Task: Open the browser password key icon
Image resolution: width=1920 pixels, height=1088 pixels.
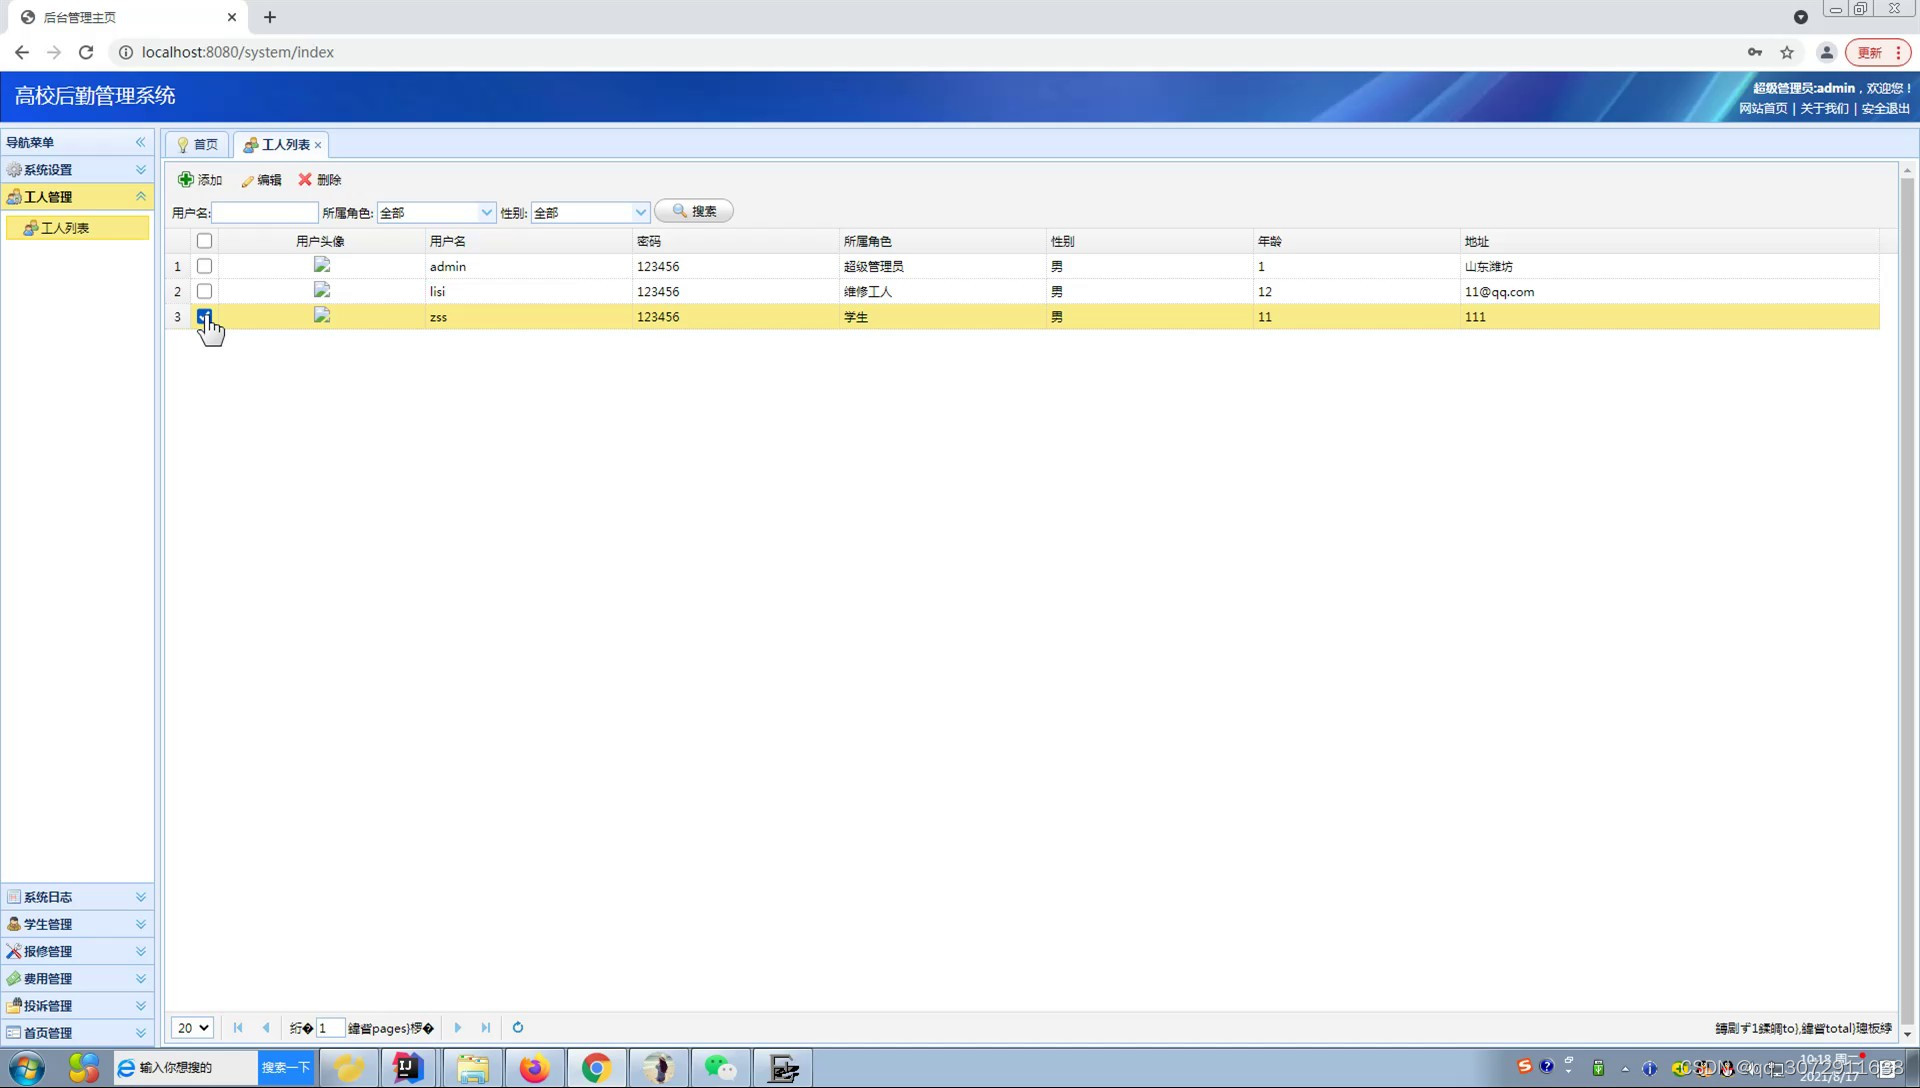Action: pos(1755,52)
